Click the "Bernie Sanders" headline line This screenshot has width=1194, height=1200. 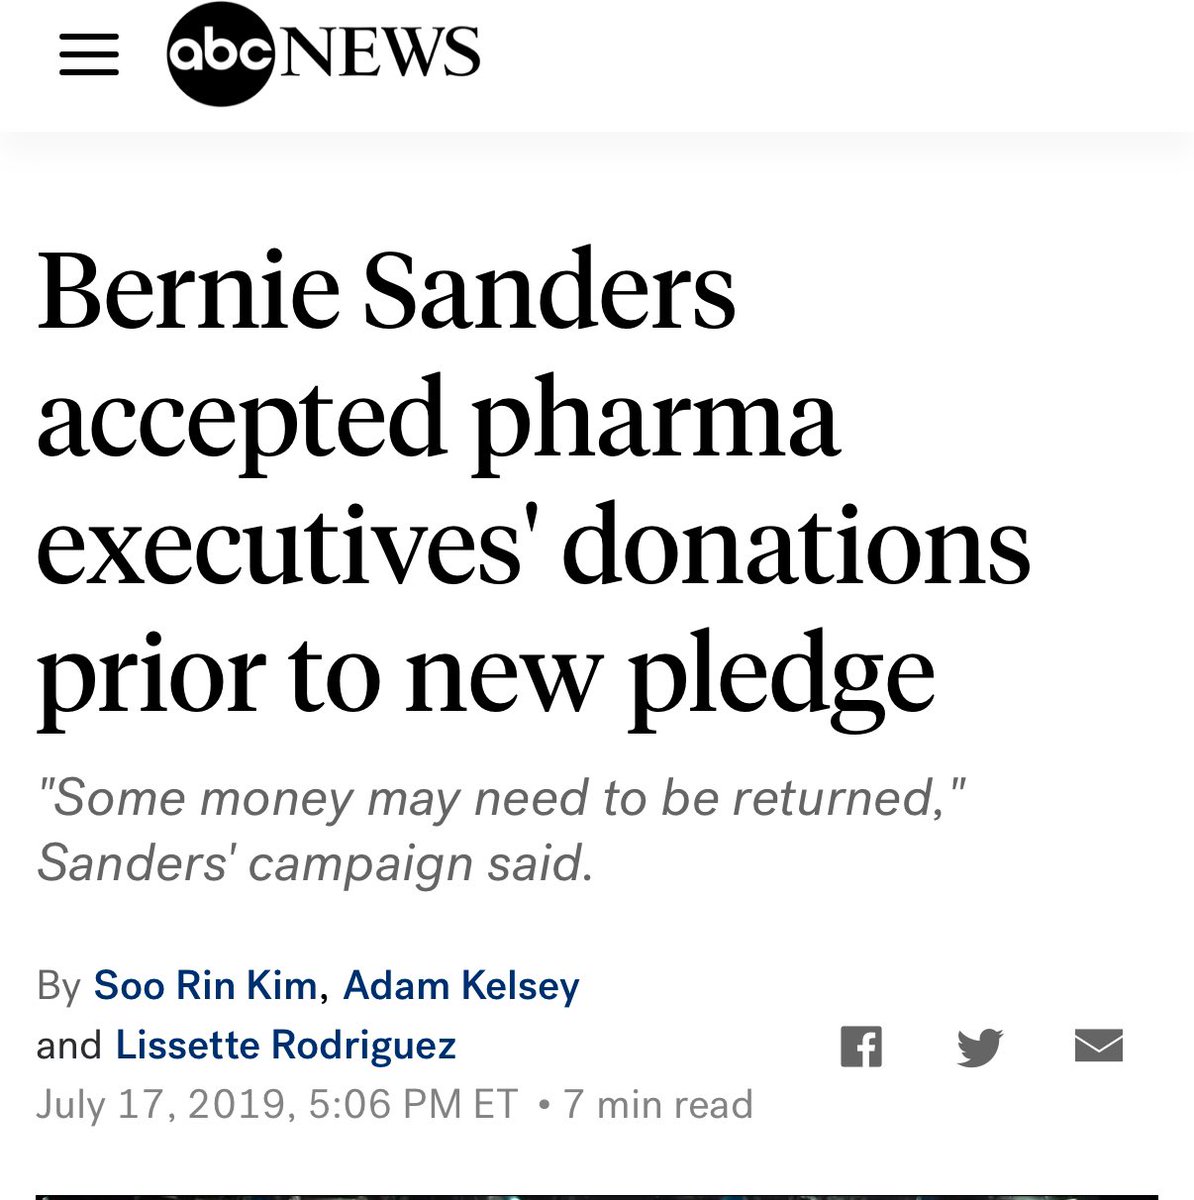coord(386,289)
